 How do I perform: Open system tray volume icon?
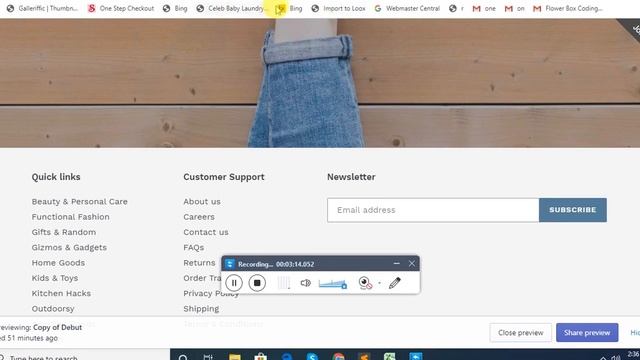click(616, 358)
